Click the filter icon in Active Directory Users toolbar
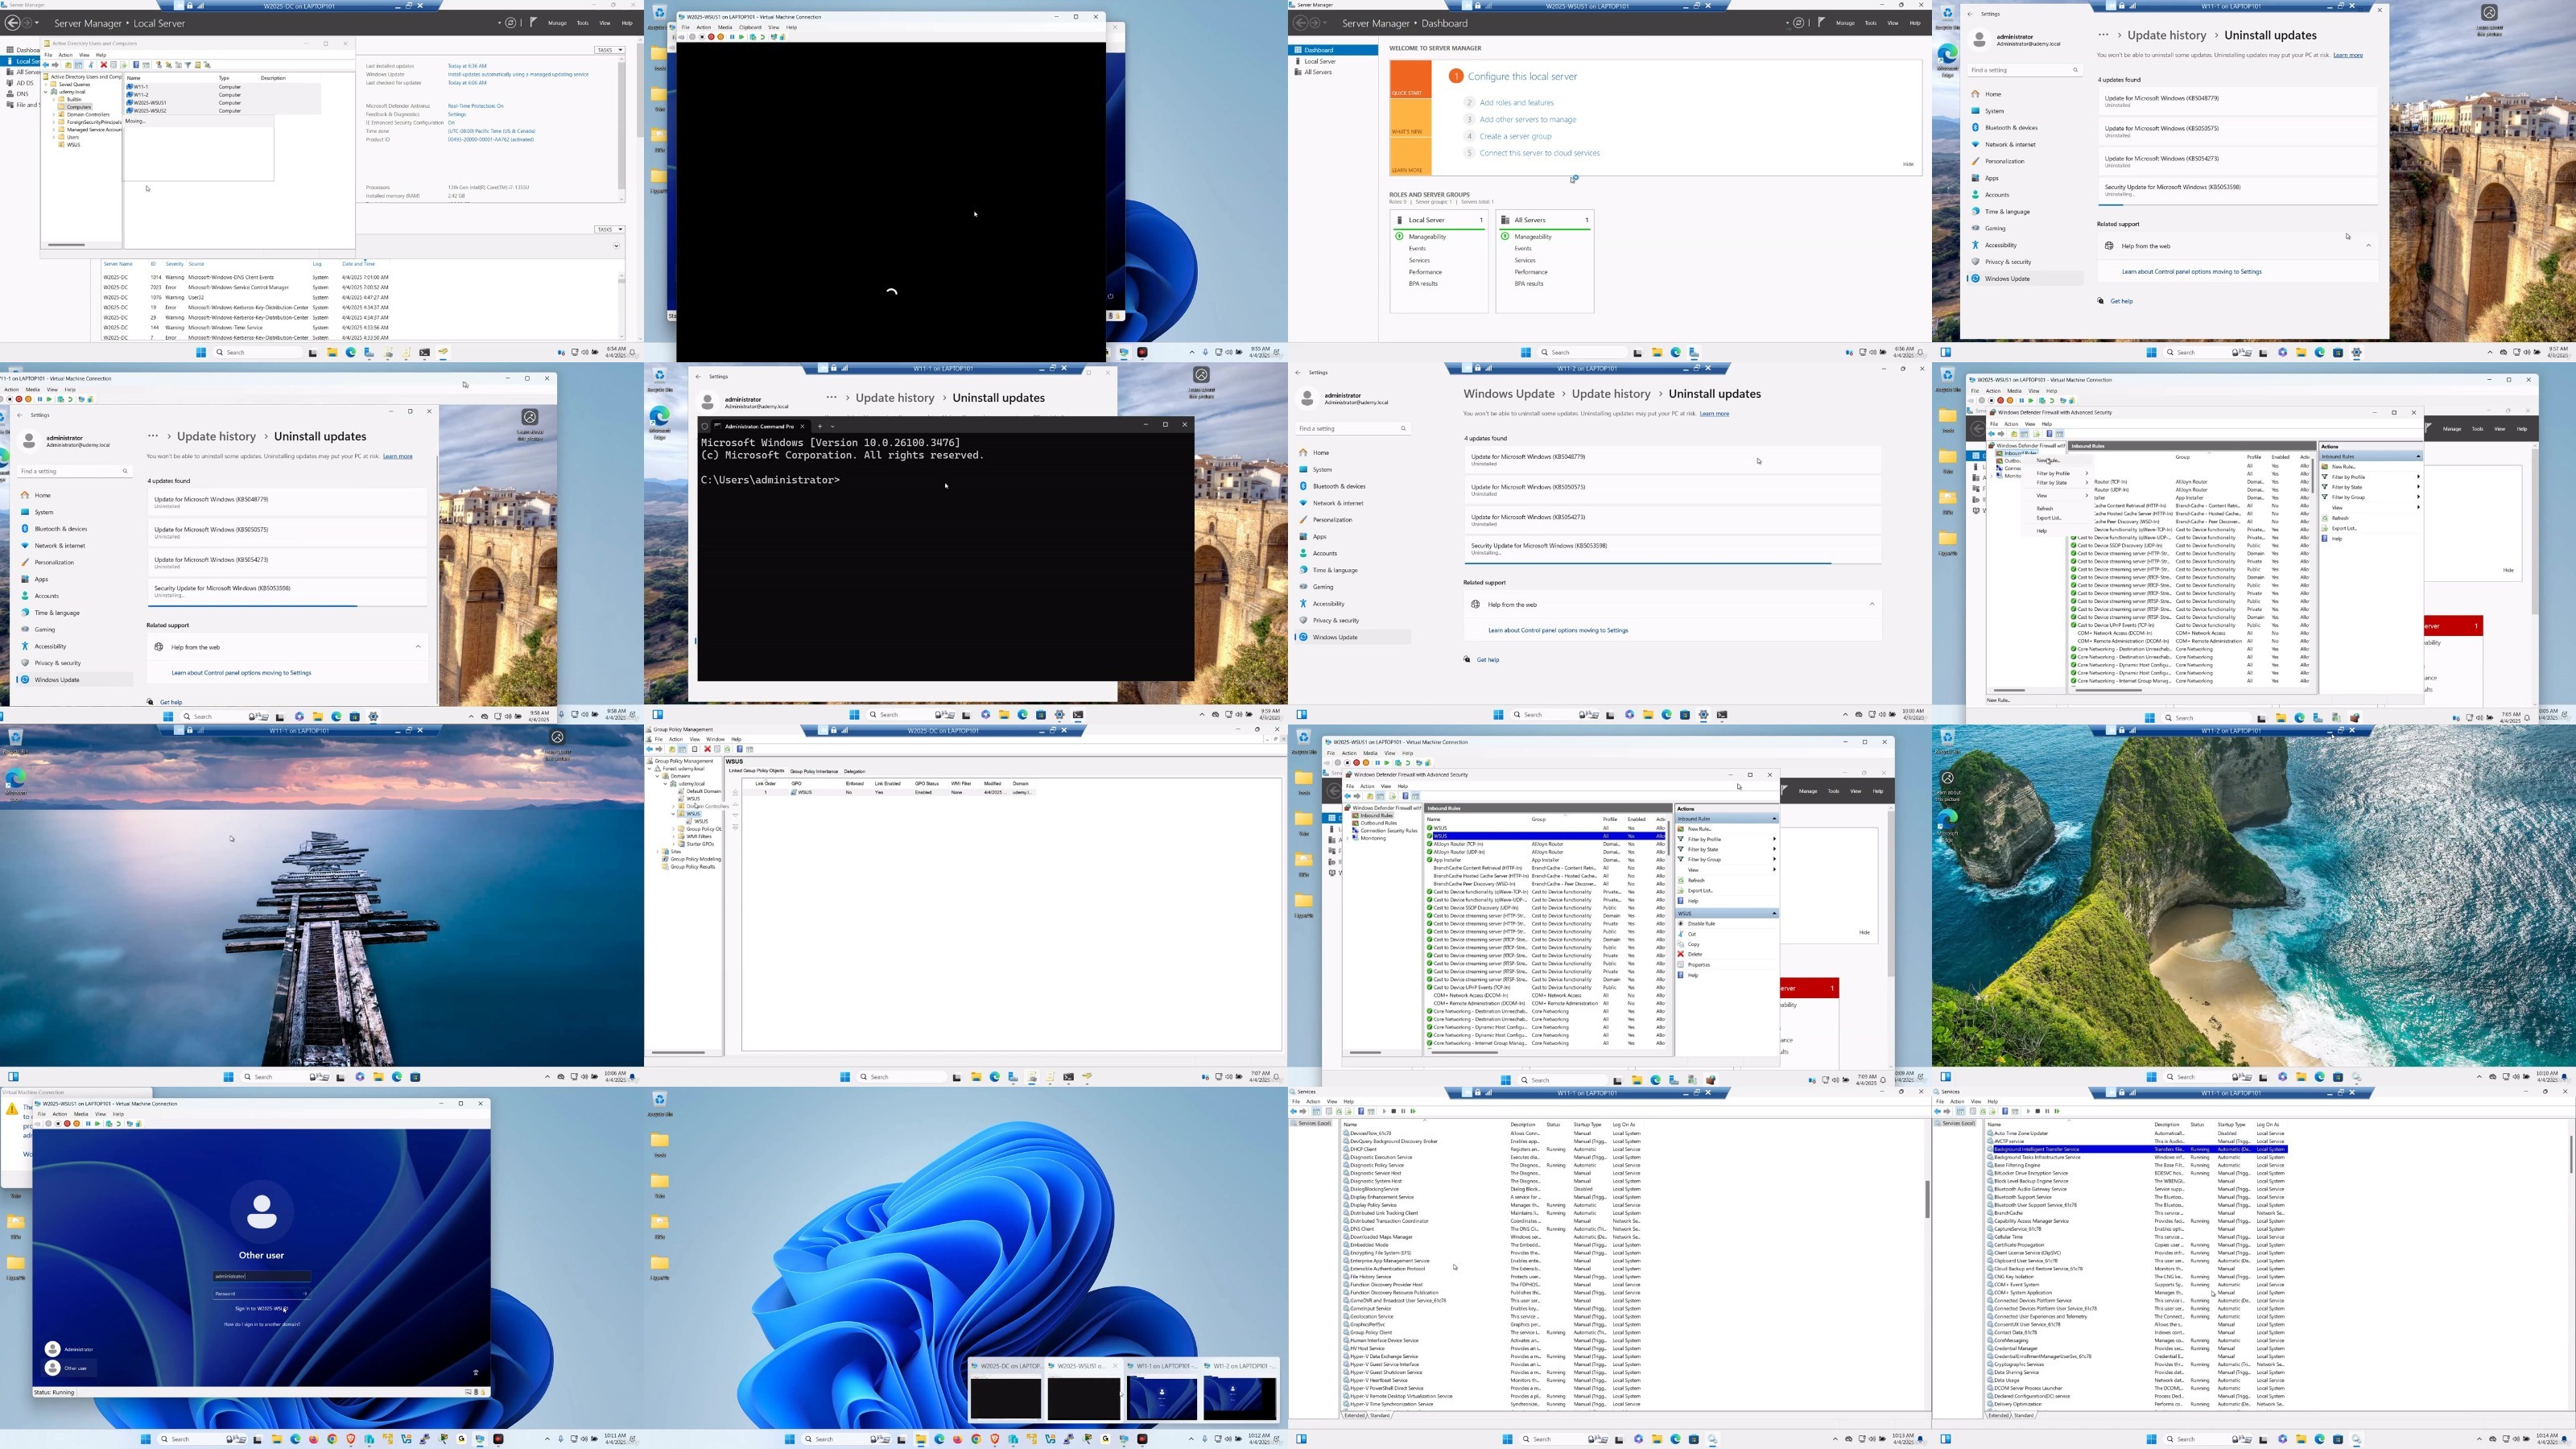This screenshot has width=2576, height=1449. pyautogui.click(x=187, y=65)
